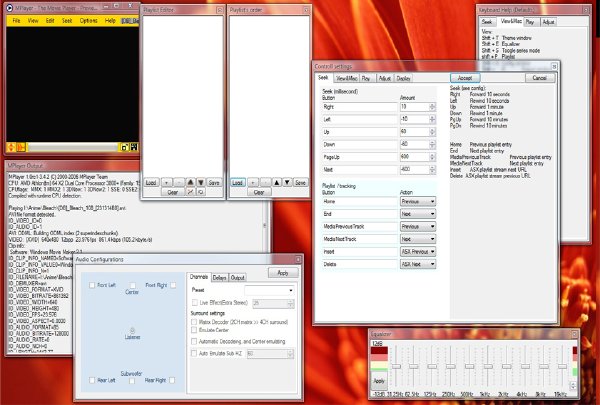Toggle Auto Emulate Sub HZ checkbox

pyautogui.click(x=194, y=353)
